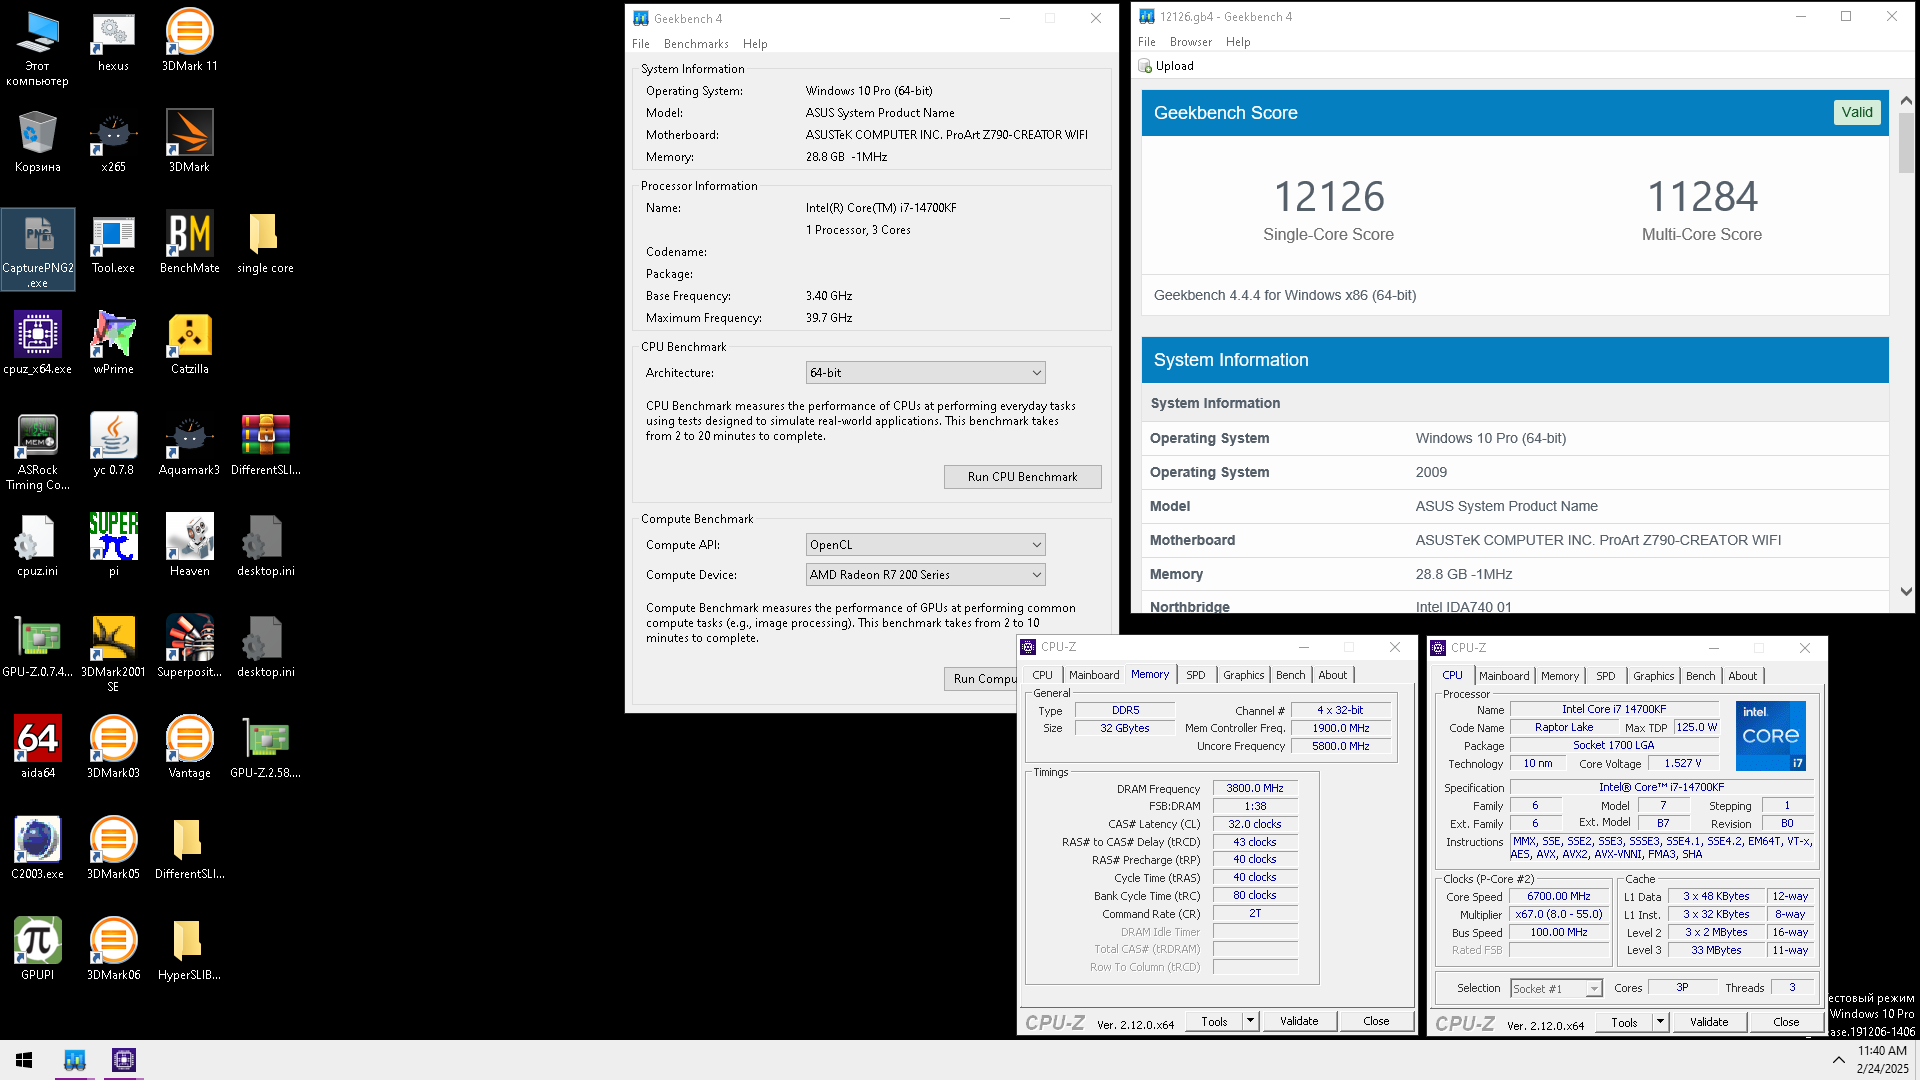This screenshot has height=1080, width=1920.
Task: Switch to Graphics tab in left CPU-Z window
Action: click(x=1243, y=675)
